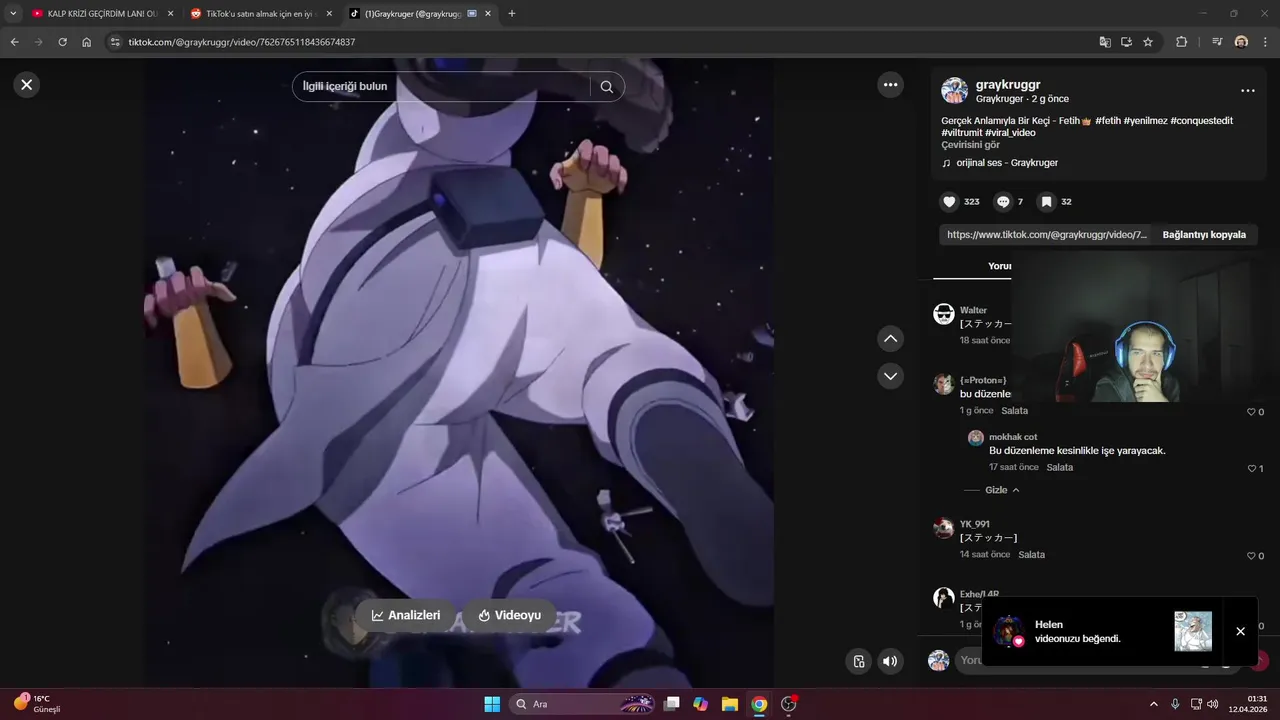Open graykruggr's profile avatar
This screenshot has height=720, width=1280.
(954, 90)
